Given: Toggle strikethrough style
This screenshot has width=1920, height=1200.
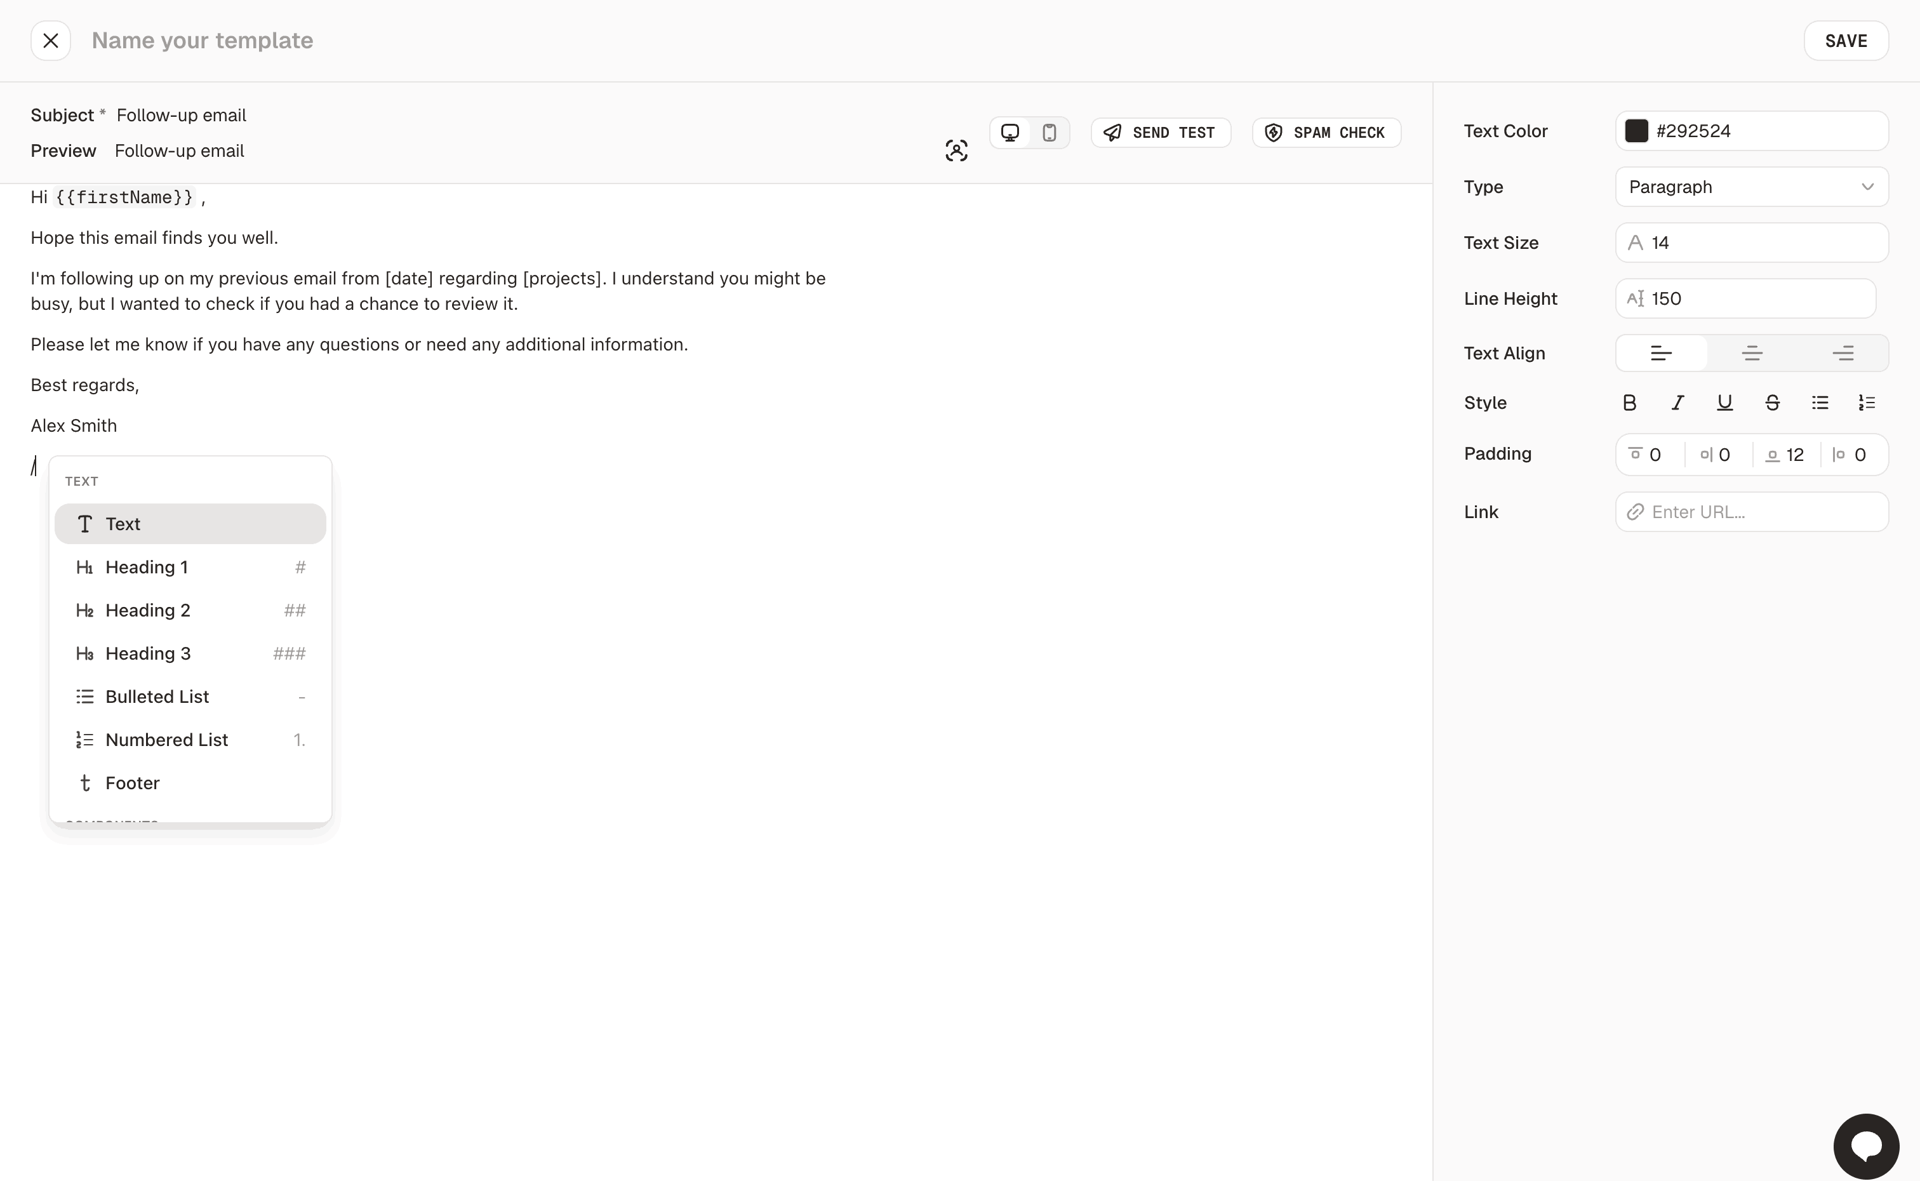Looking at the screenshot, I should (1772, 403).
